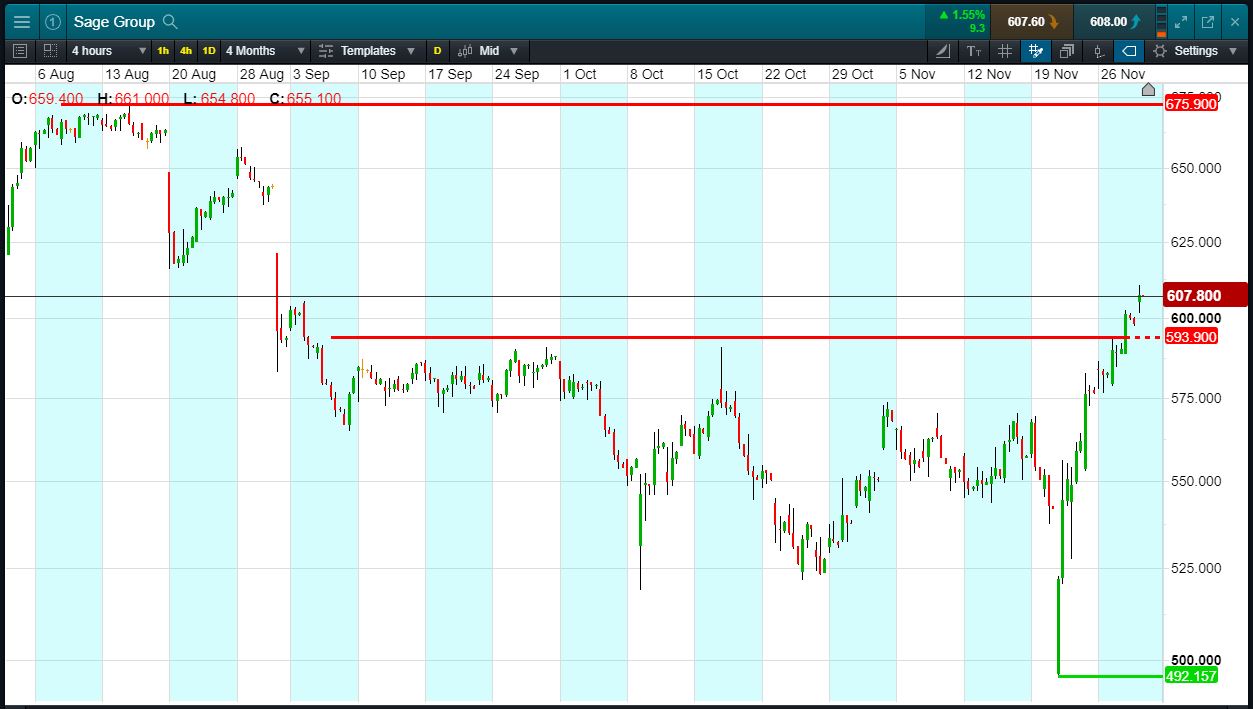This screenshot has height=709, width=1253.
Task: Click the yellow D default button
Action: coord(437,50)
